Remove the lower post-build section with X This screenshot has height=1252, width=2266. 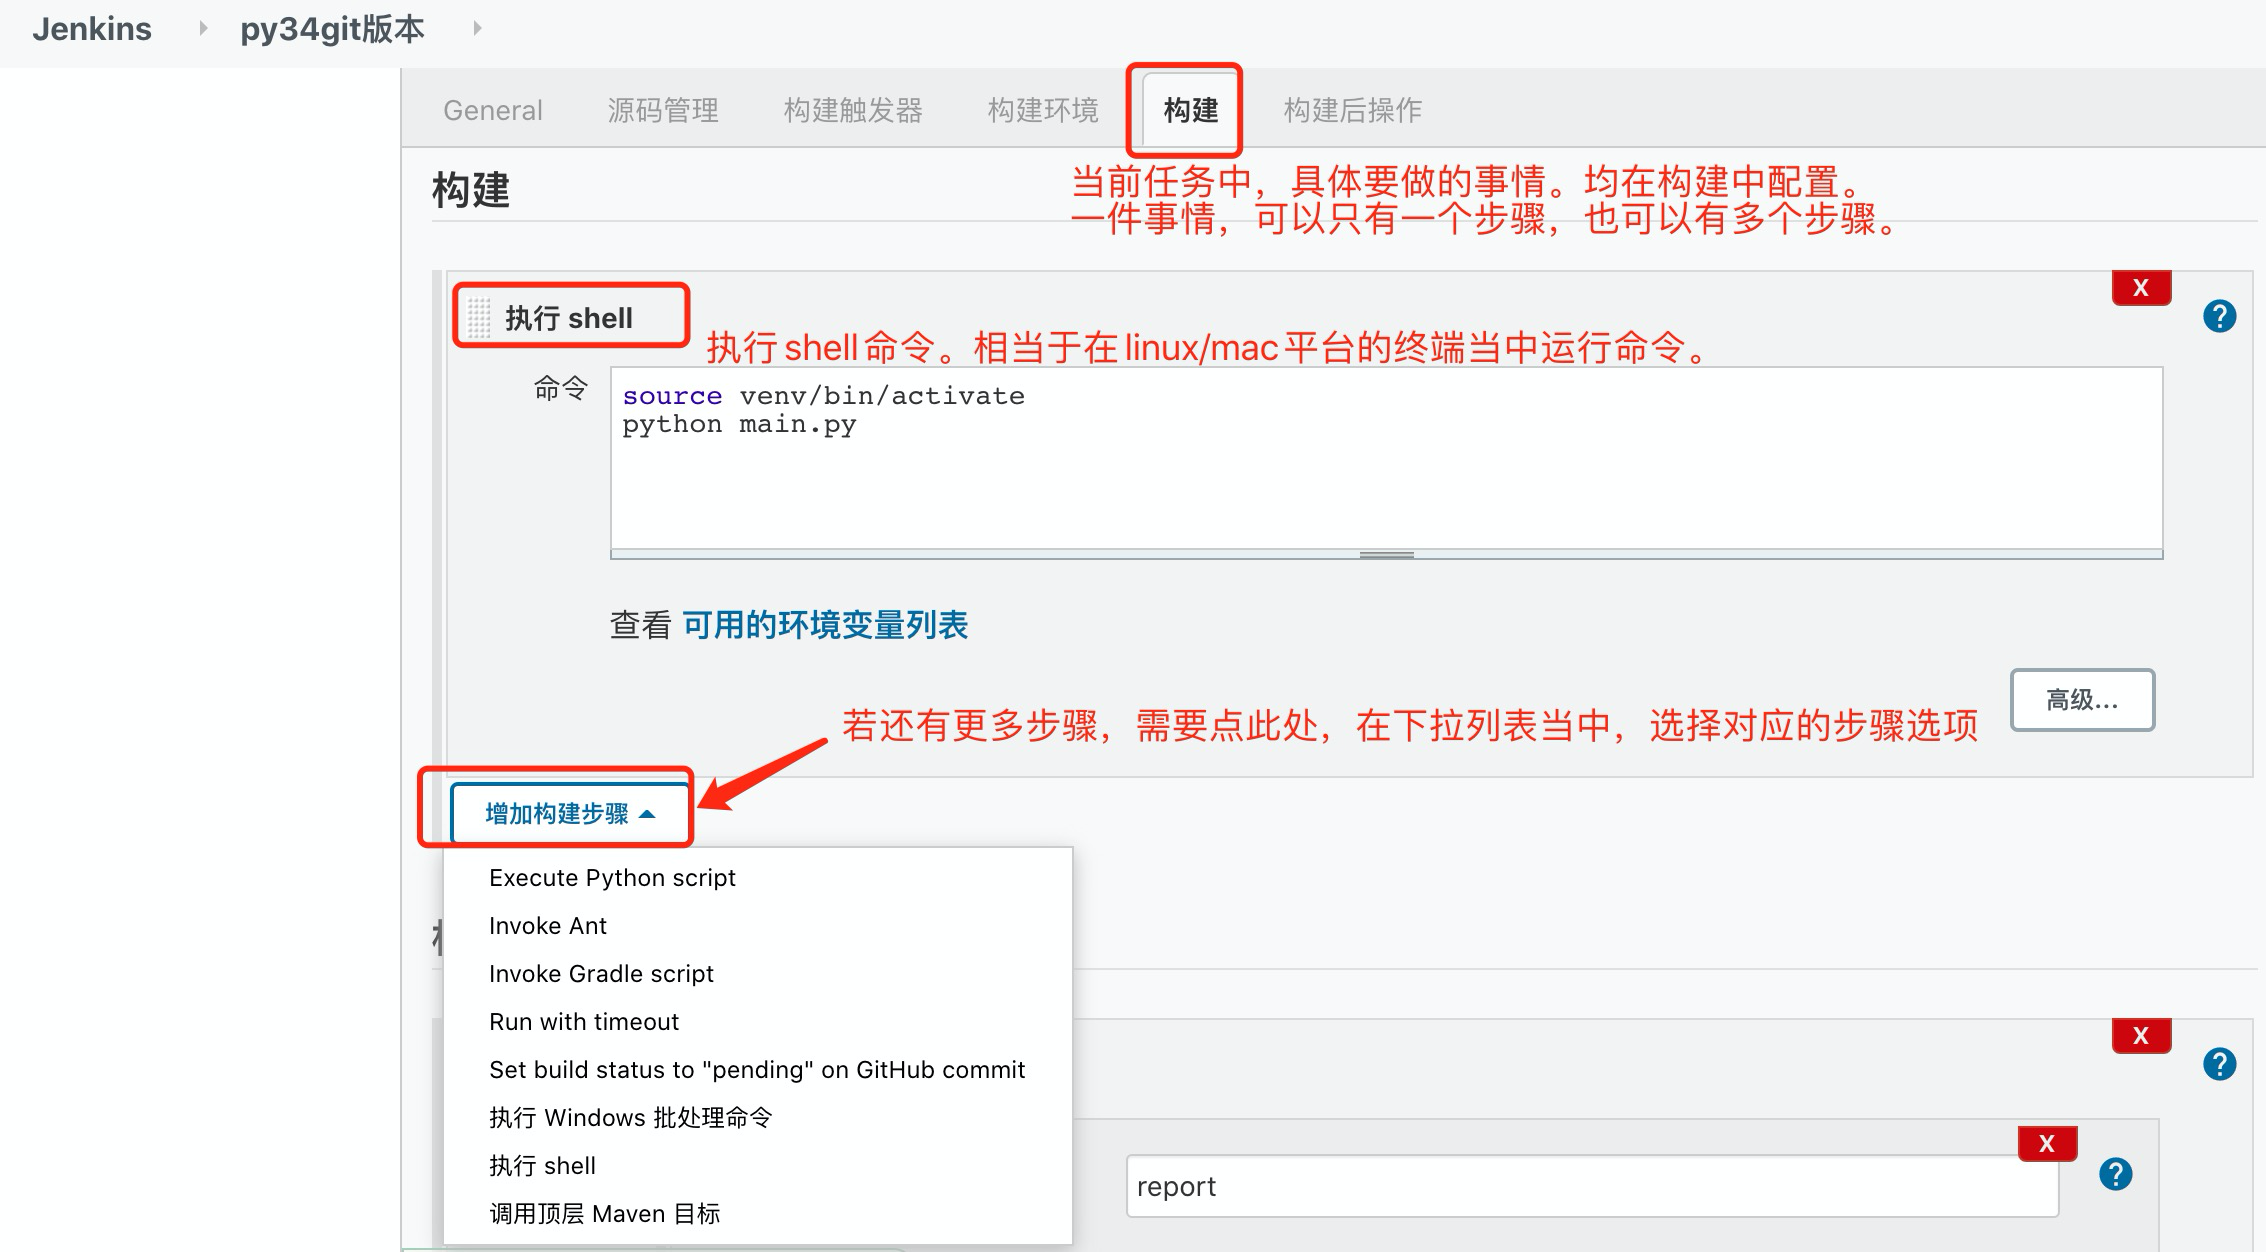pyautogui.click(x=2140, y=1036)
